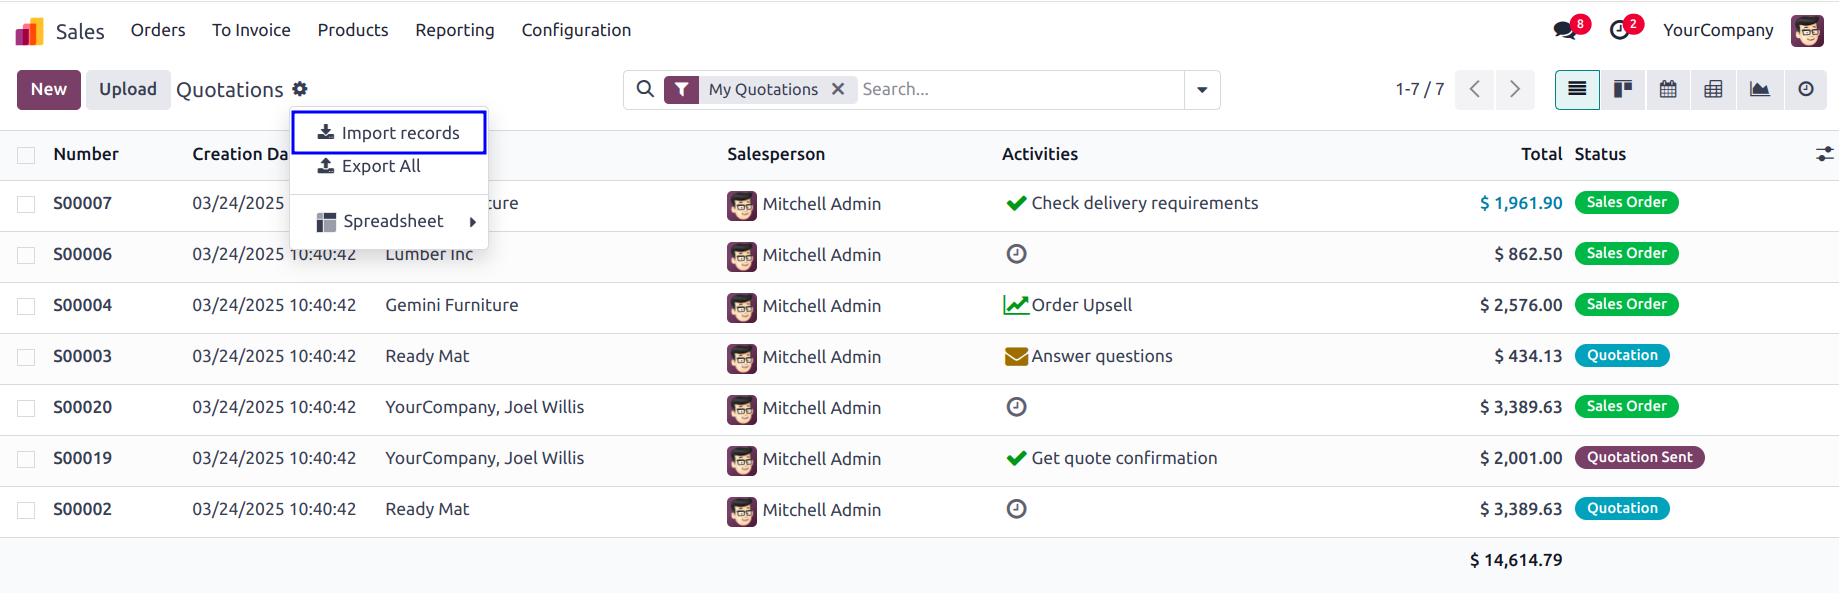Image resolution: width=1839 pixels, height=593 pixels.
Task: Click the activities clock icon with badge
Action: 1622,30
